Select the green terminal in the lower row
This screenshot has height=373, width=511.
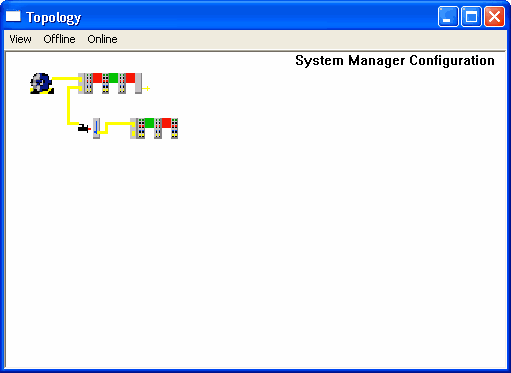149,123
